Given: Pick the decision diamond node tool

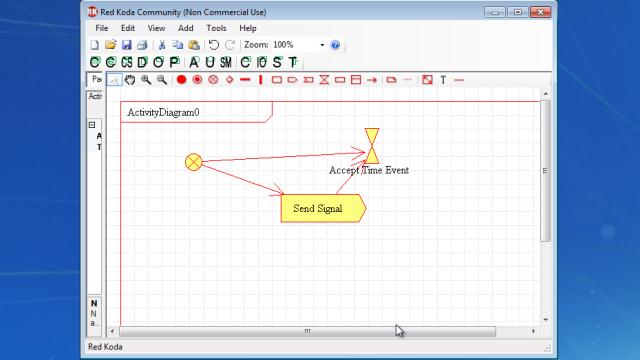Looking at the screenshot, I should (x=229, y=80).
